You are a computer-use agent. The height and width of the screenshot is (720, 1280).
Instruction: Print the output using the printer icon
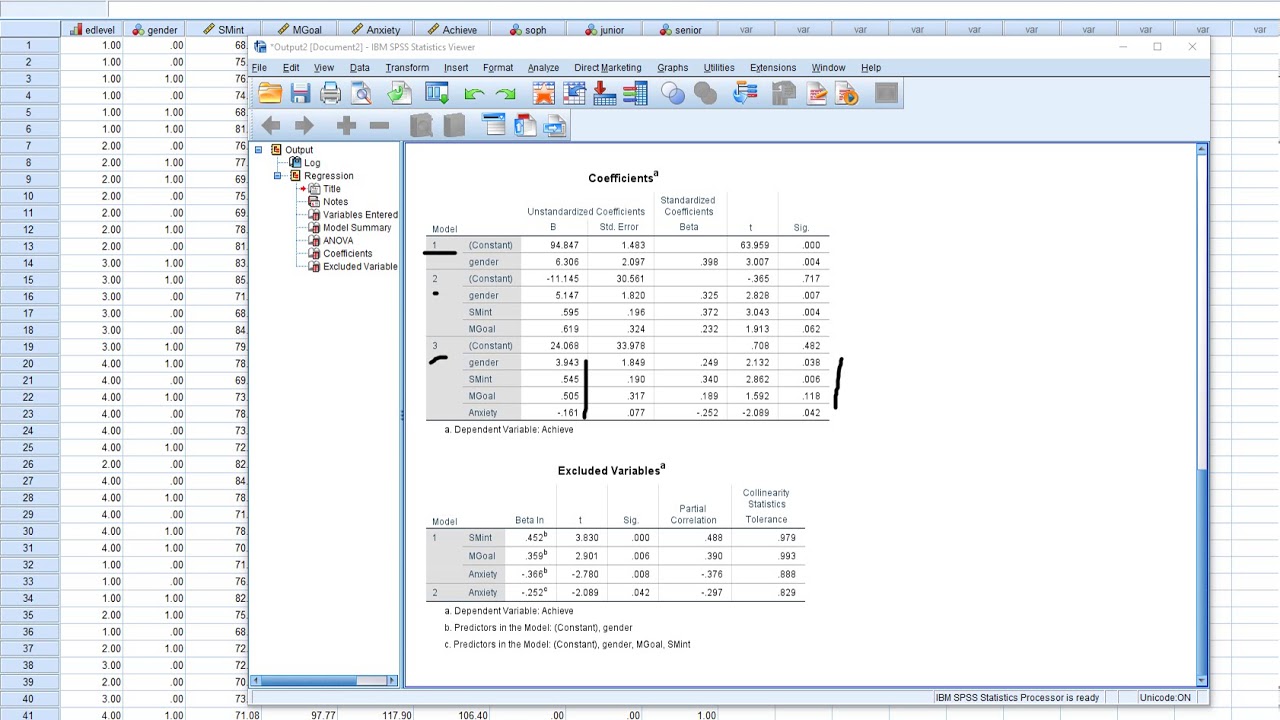coord(330,94)
